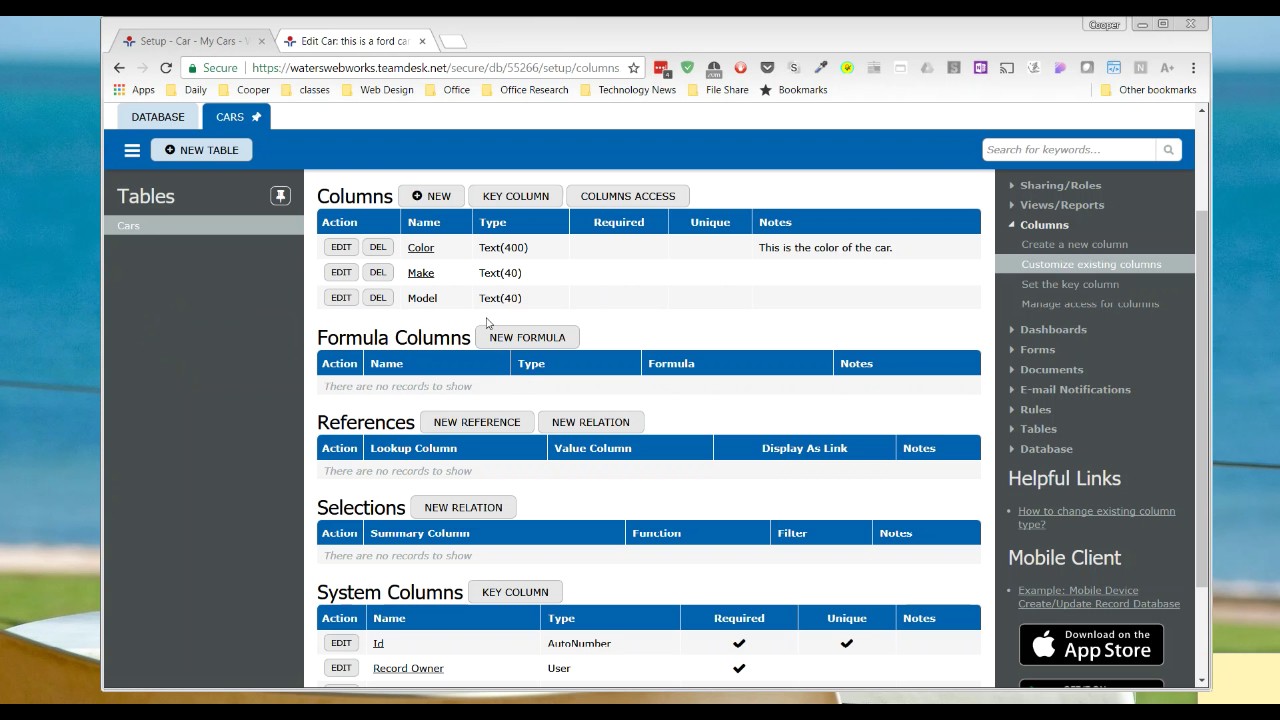Open Chrome's three-dot menu

point(1193,68)
